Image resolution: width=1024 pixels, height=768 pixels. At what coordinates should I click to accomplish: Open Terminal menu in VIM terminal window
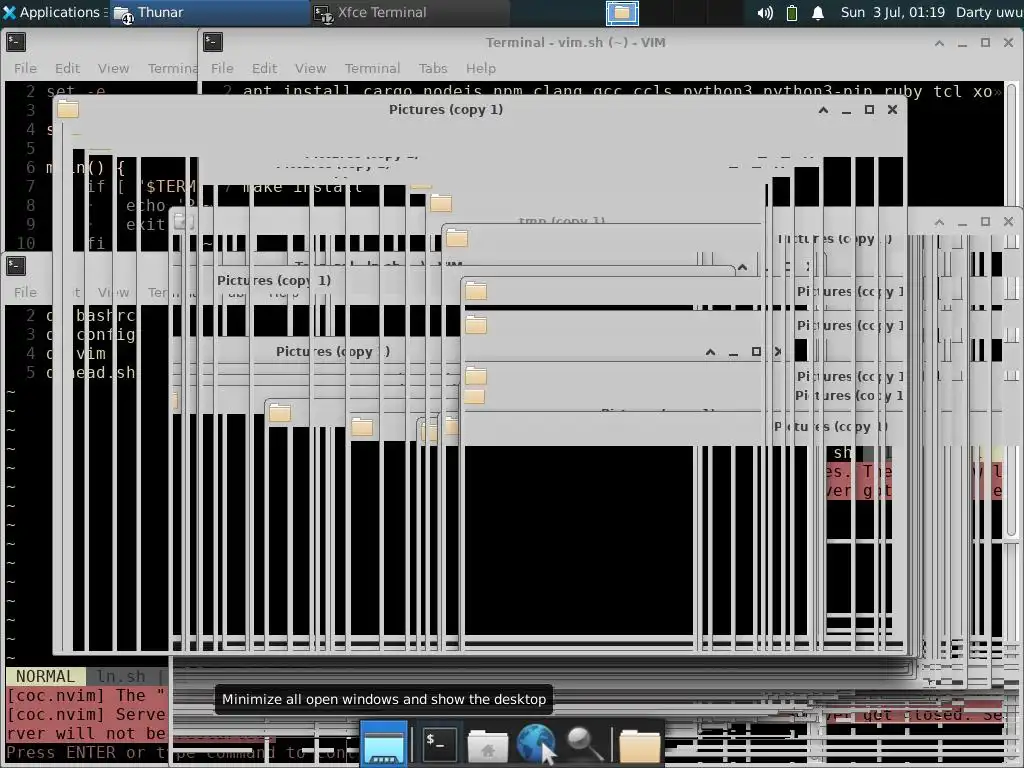click(372, 68)
